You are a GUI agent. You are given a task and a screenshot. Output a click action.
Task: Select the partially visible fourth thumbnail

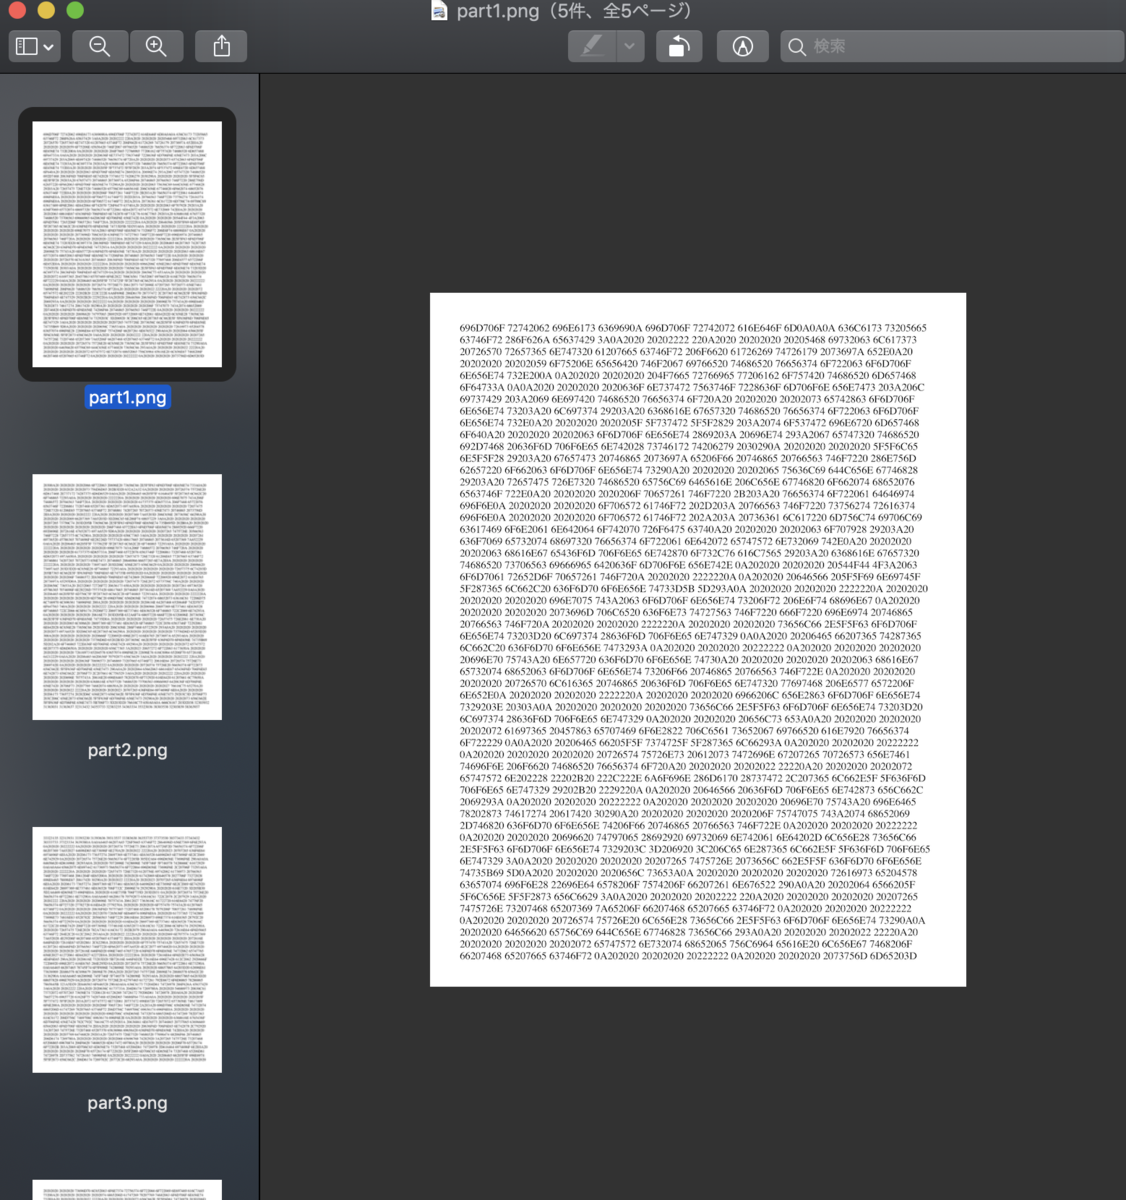point(127,1190)
